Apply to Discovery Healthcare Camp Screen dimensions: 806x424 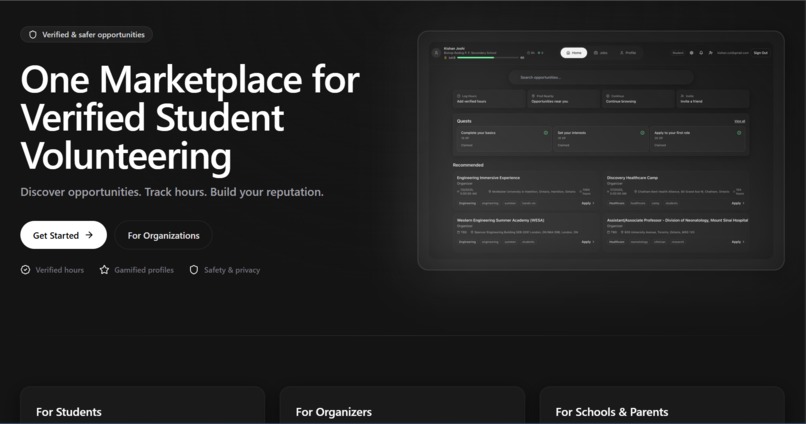(x=738, y=203)
